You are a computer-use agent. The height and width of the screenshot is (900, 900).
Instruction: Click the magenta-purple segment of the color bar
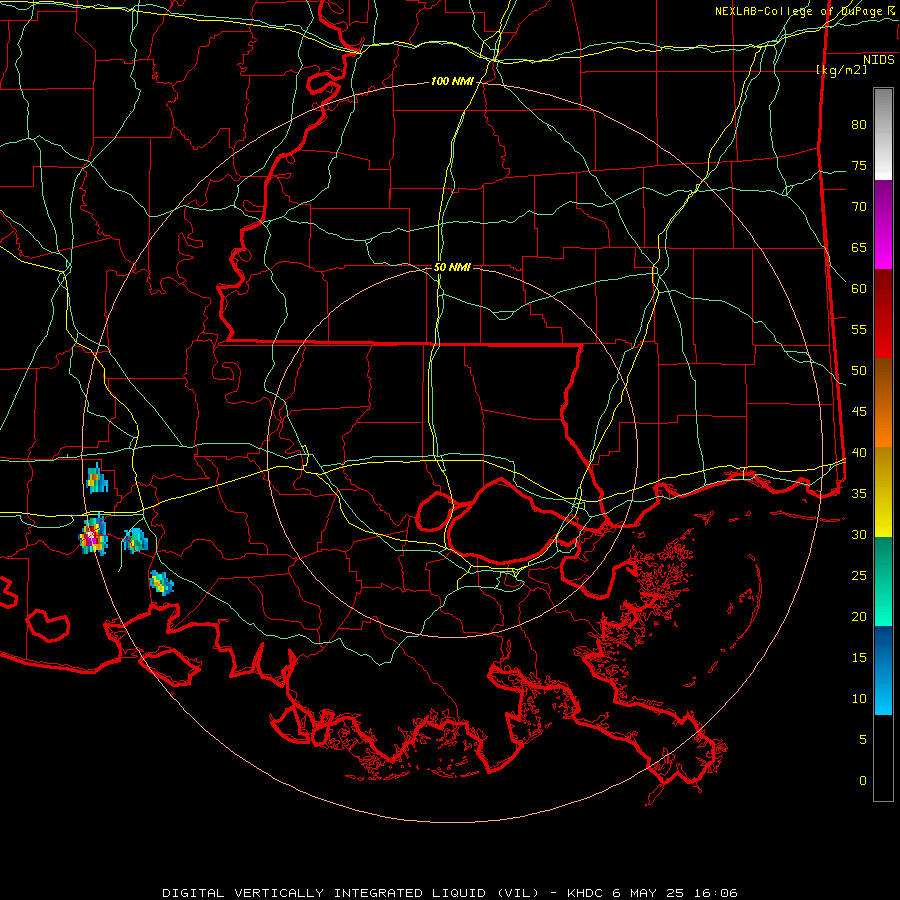(x=883, y=224)
